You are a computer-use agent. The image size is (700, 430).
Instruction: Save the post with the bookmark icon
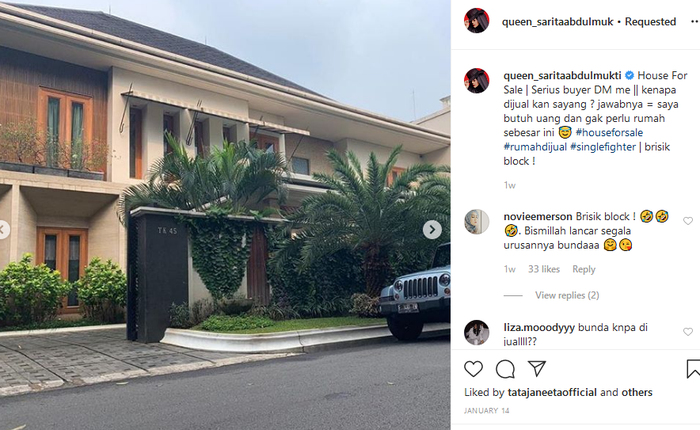(x=694, y=369)
